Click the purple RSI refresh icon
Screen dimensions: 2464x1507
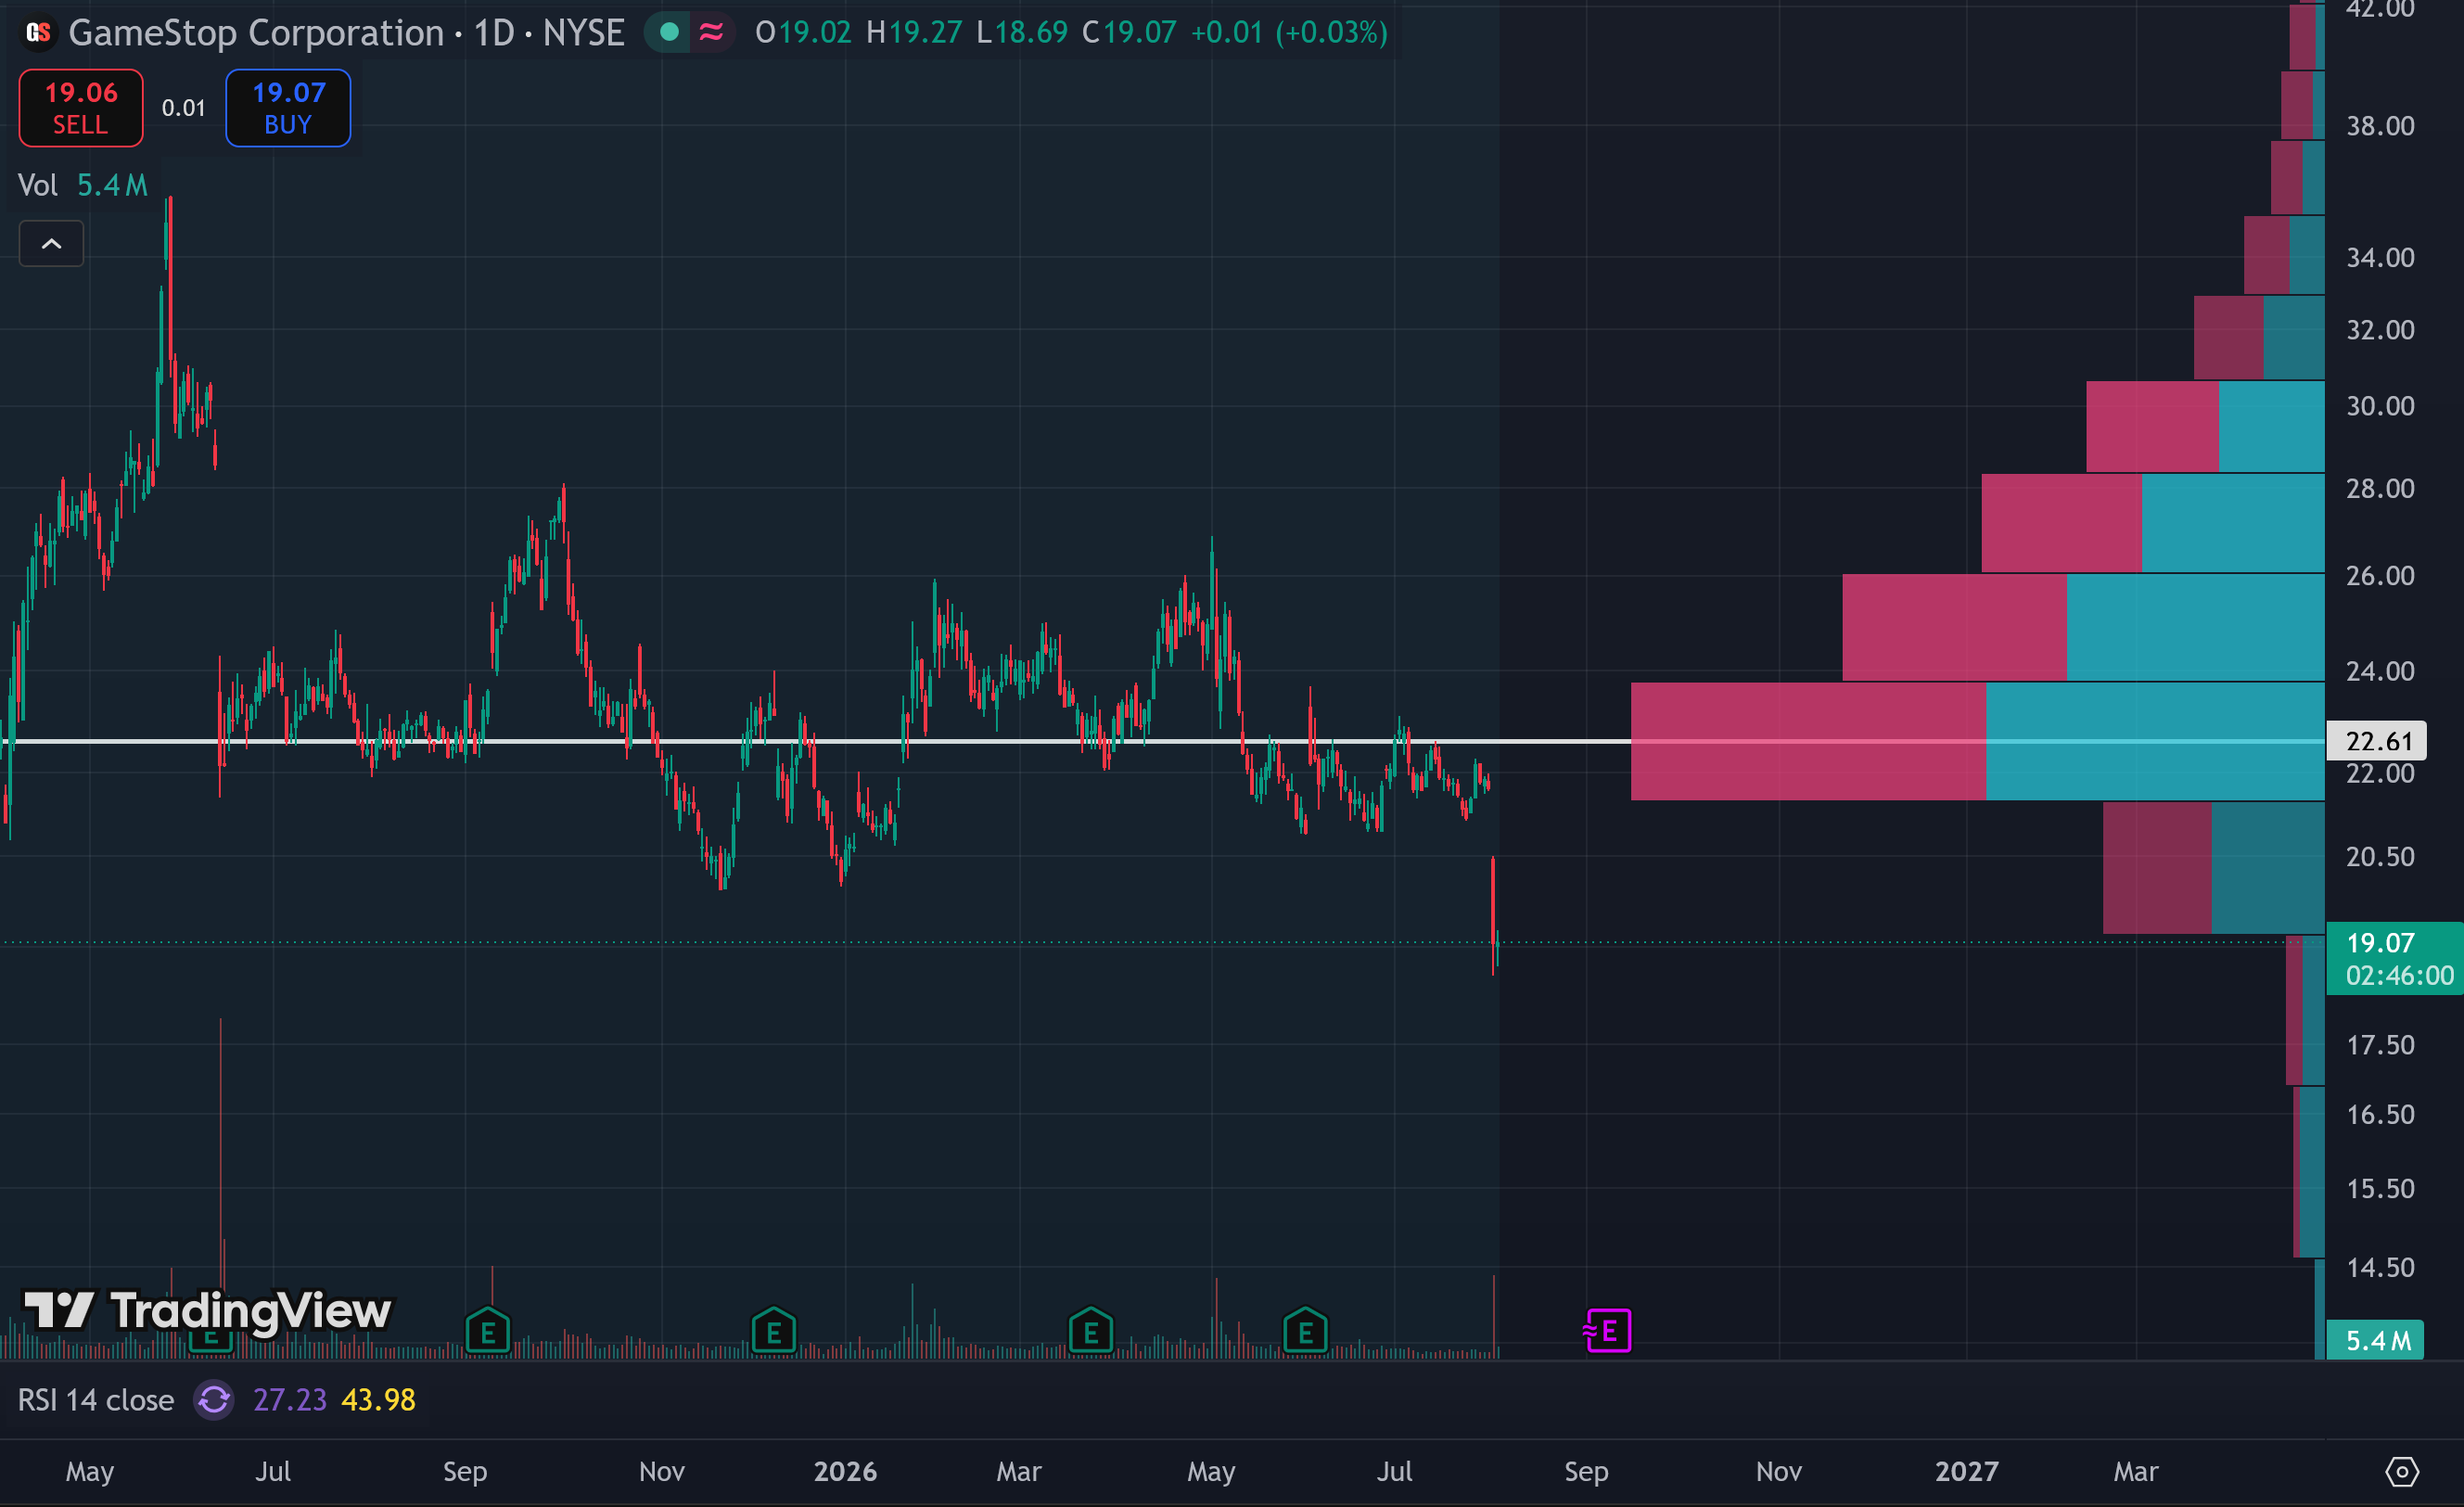pos(214,1399)
